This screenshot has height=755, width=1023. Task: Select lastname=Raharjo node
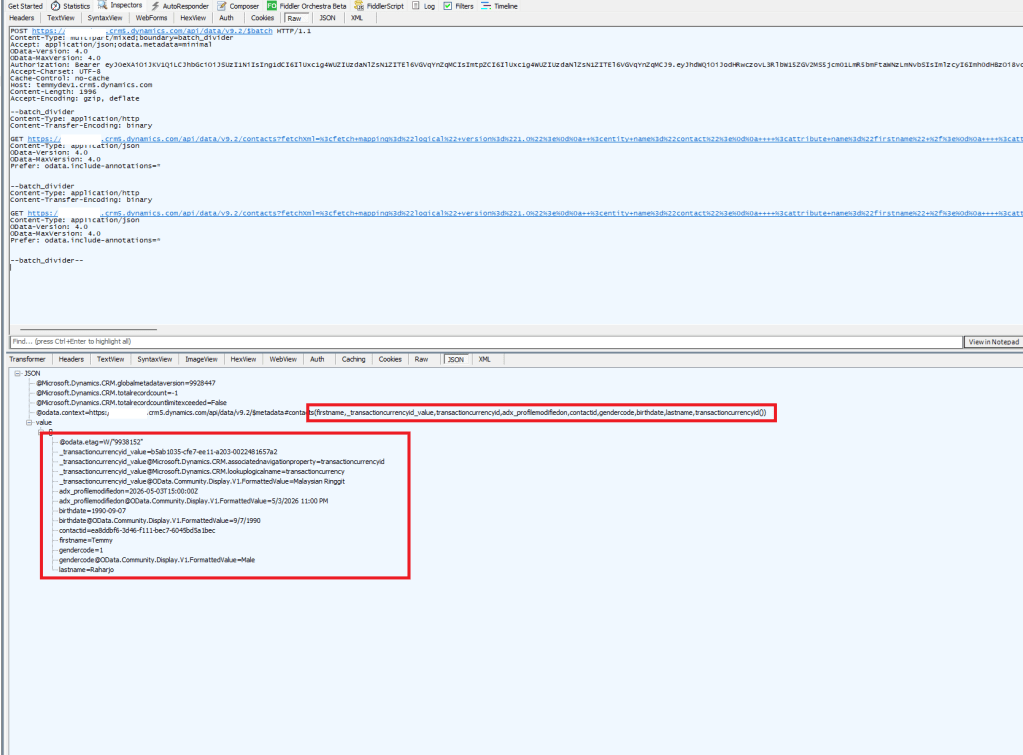(87, 570)
